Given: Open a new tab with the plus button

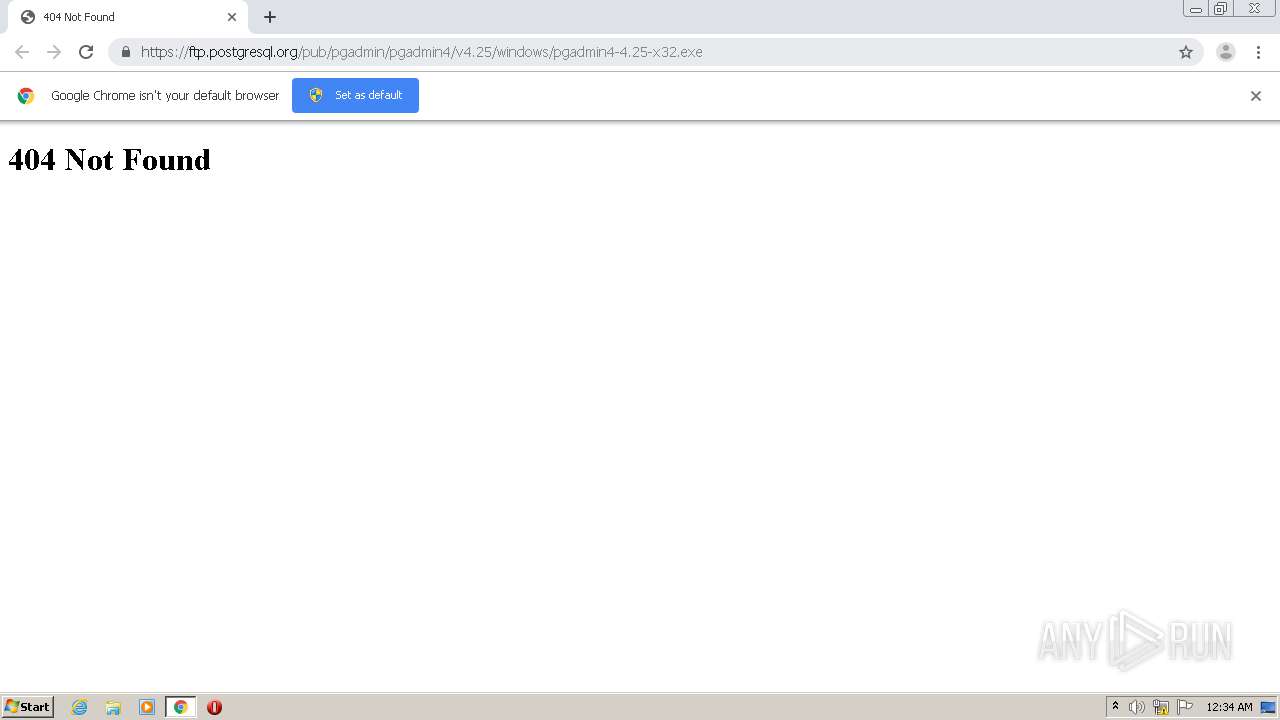Looking at the screenshot, I should coord(270,17).
